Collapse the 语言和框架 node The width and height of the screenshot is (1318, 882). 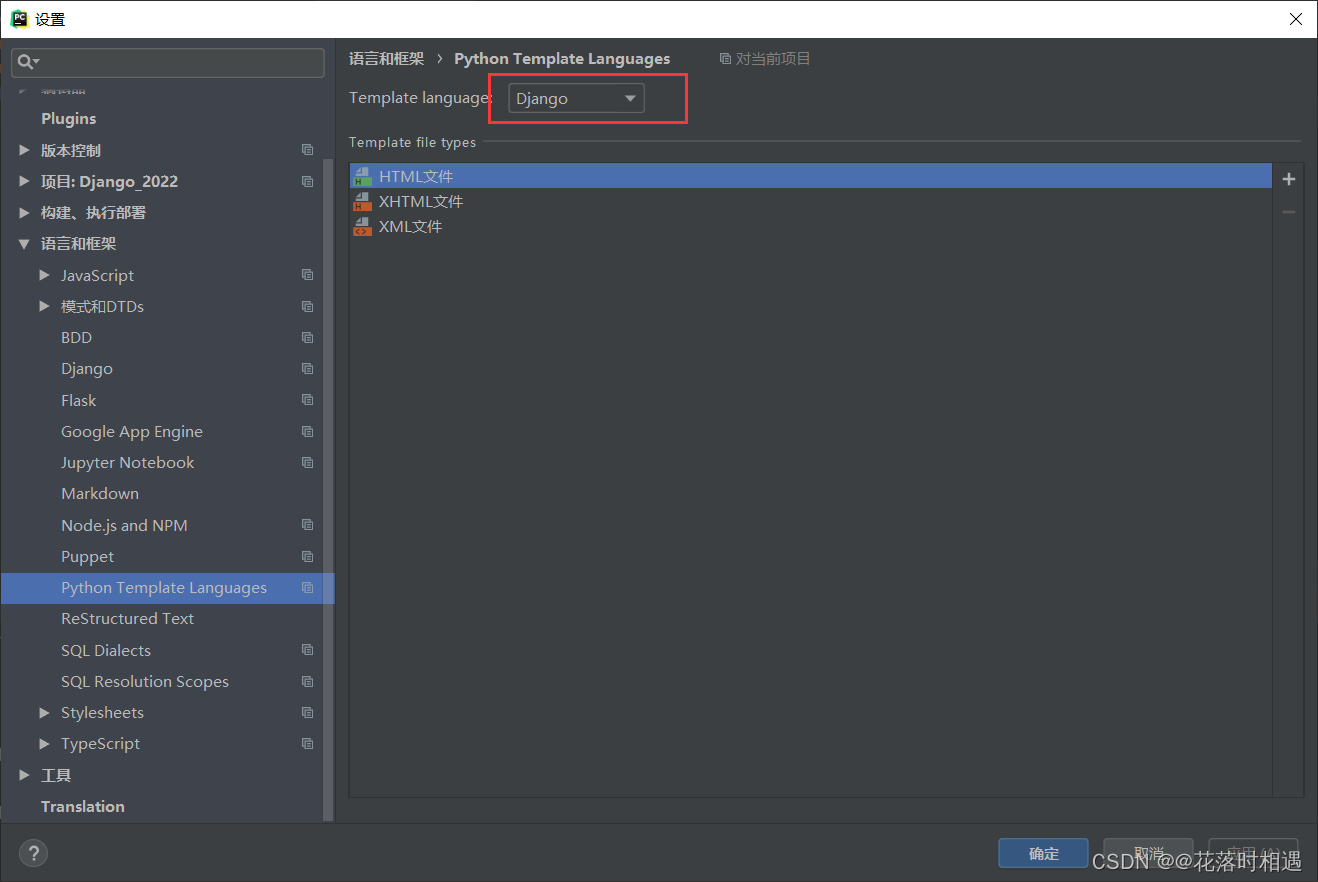tap(24, 244)
